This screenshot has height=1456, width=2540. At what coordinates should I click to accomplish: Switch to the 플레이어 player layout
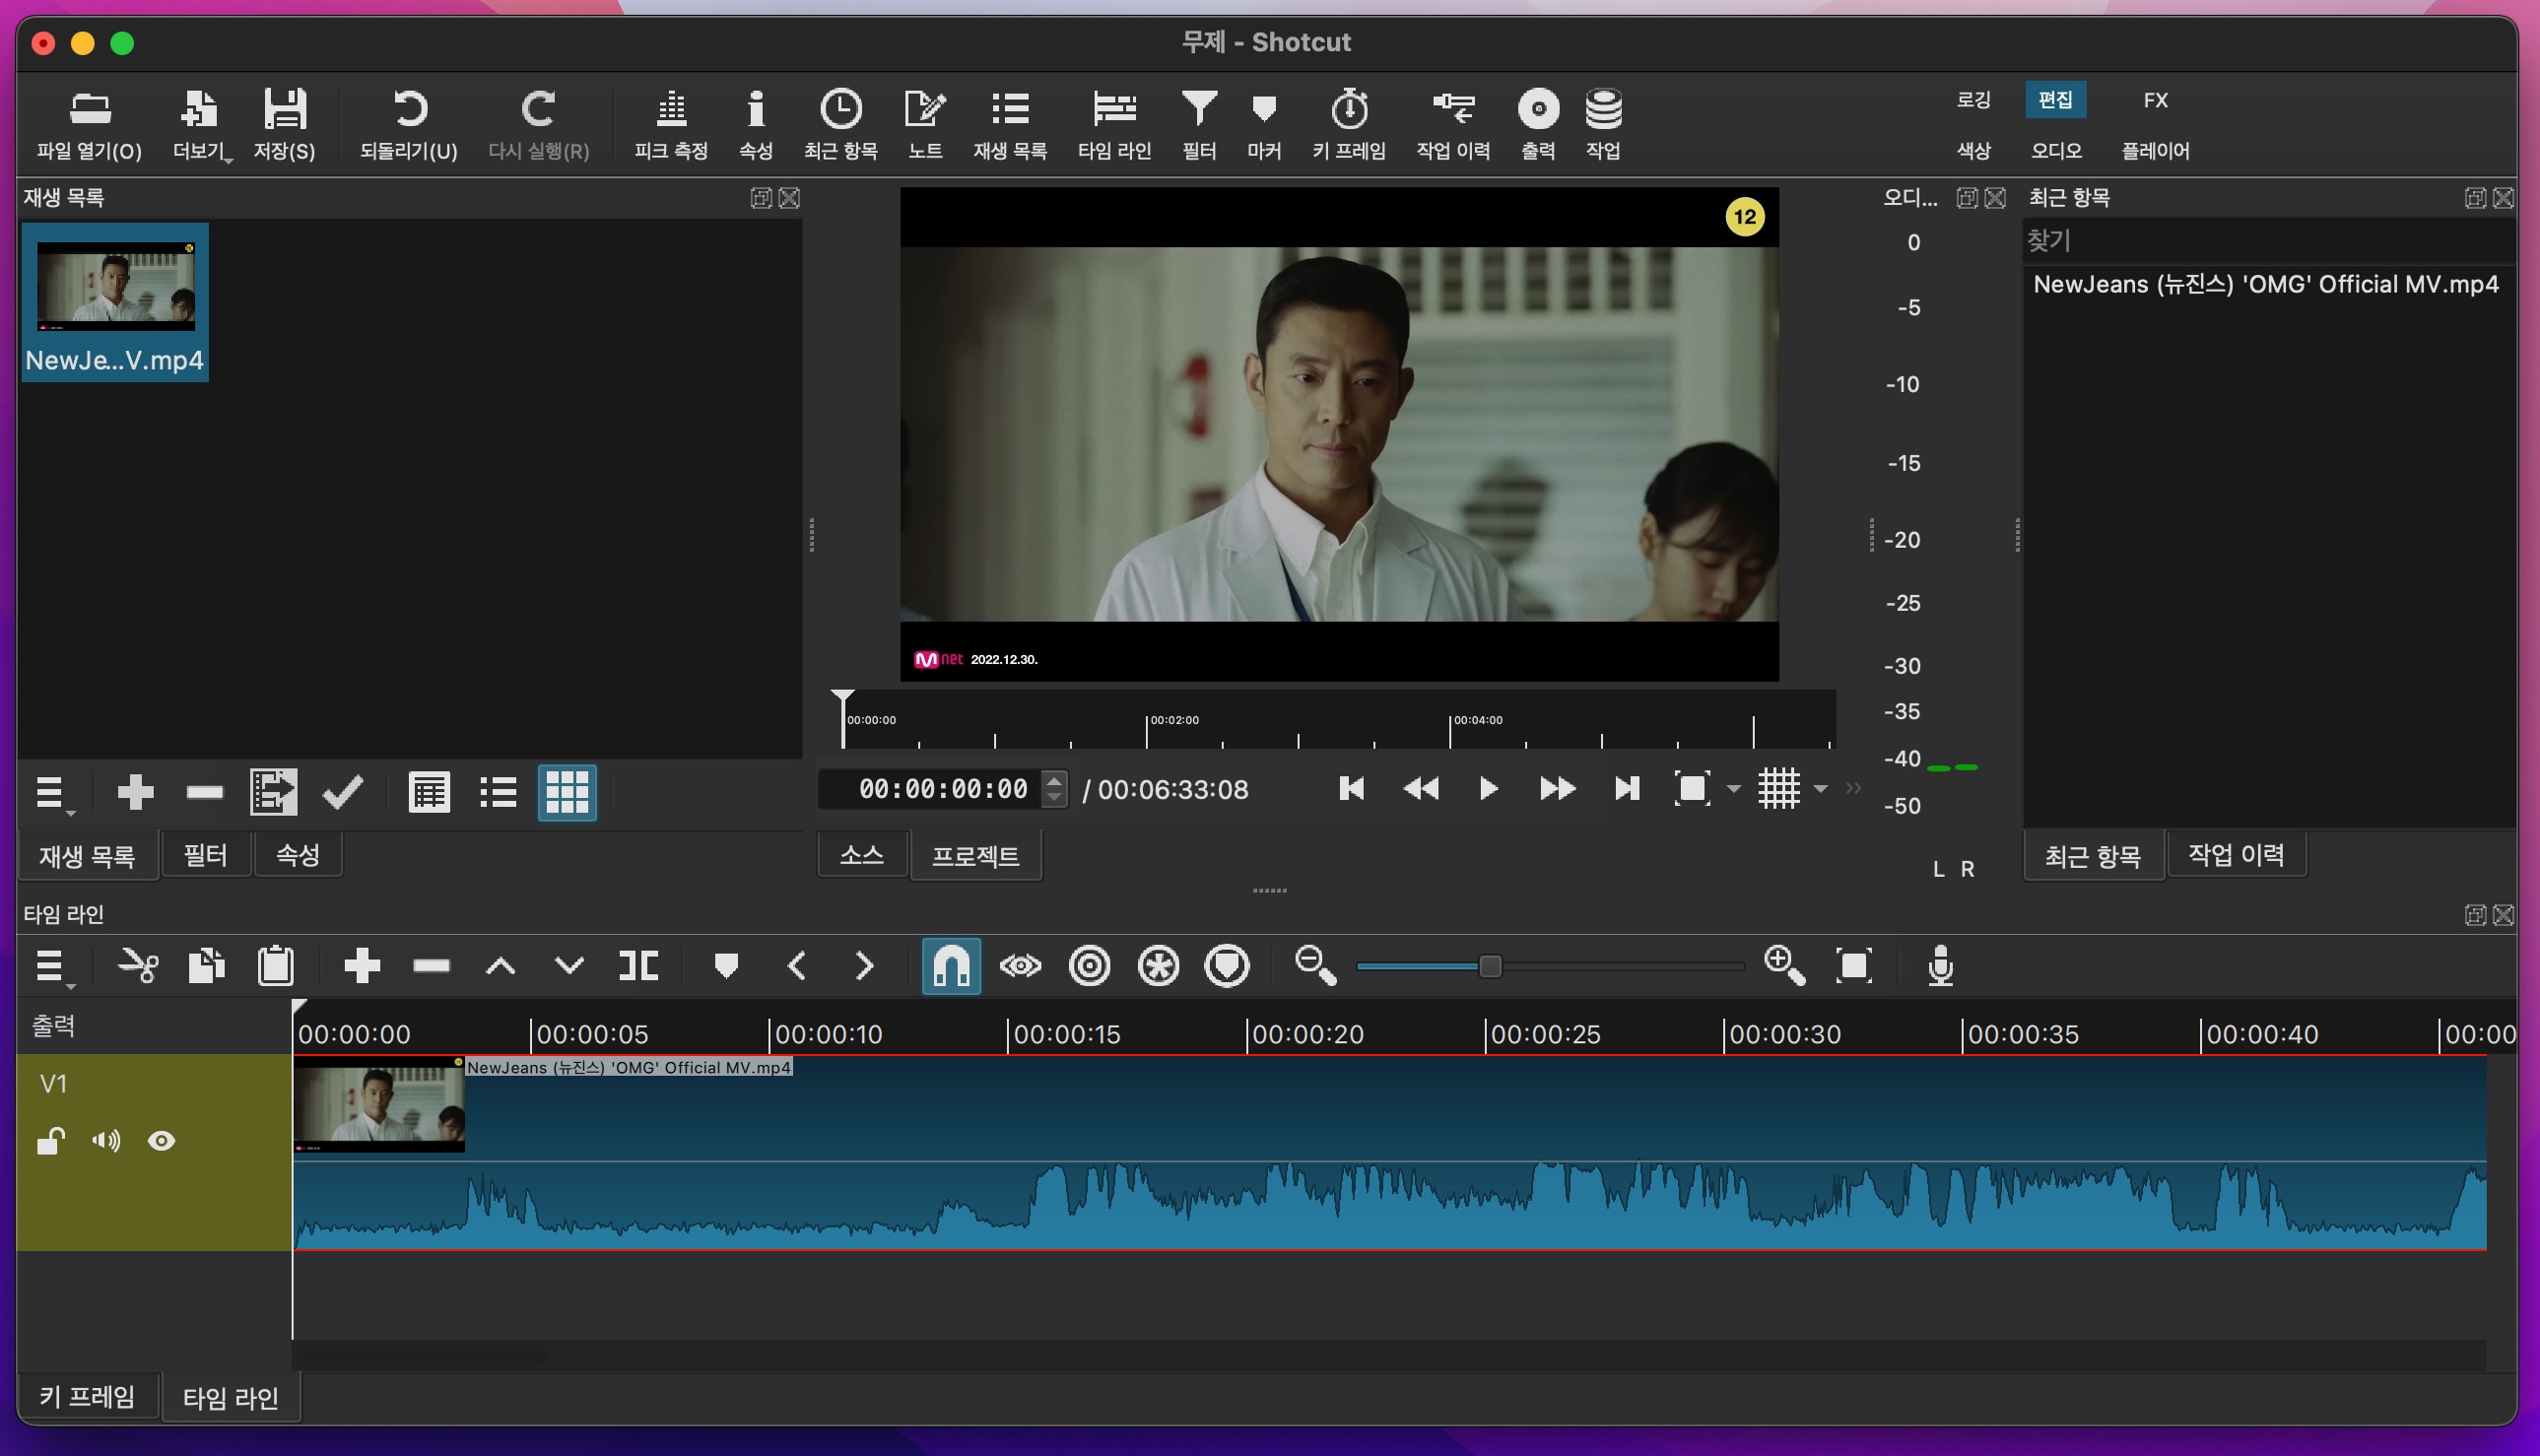2155,151
